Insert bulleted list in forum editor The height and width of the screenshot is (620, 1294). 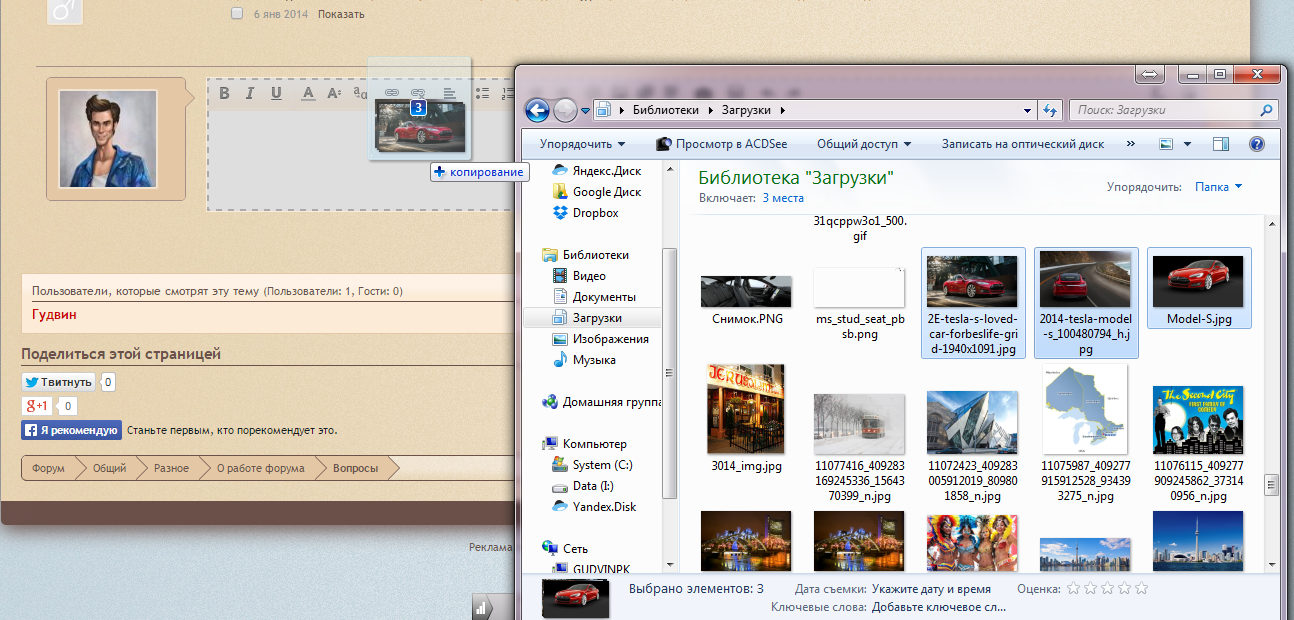[483, 93]
